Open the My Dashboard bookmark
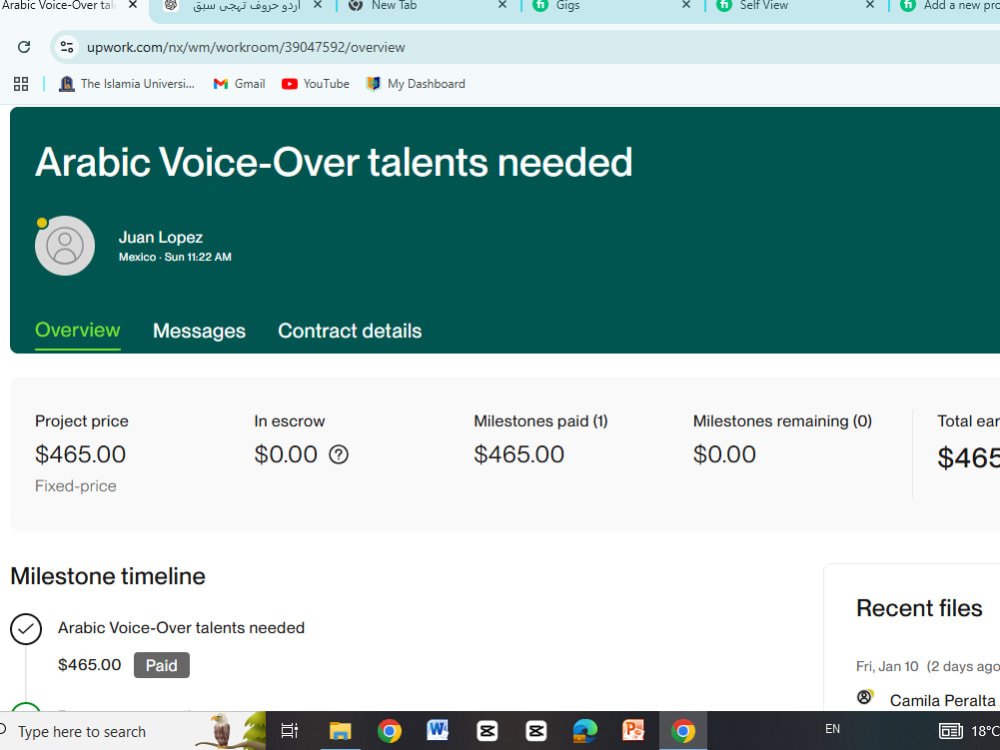 416,84
